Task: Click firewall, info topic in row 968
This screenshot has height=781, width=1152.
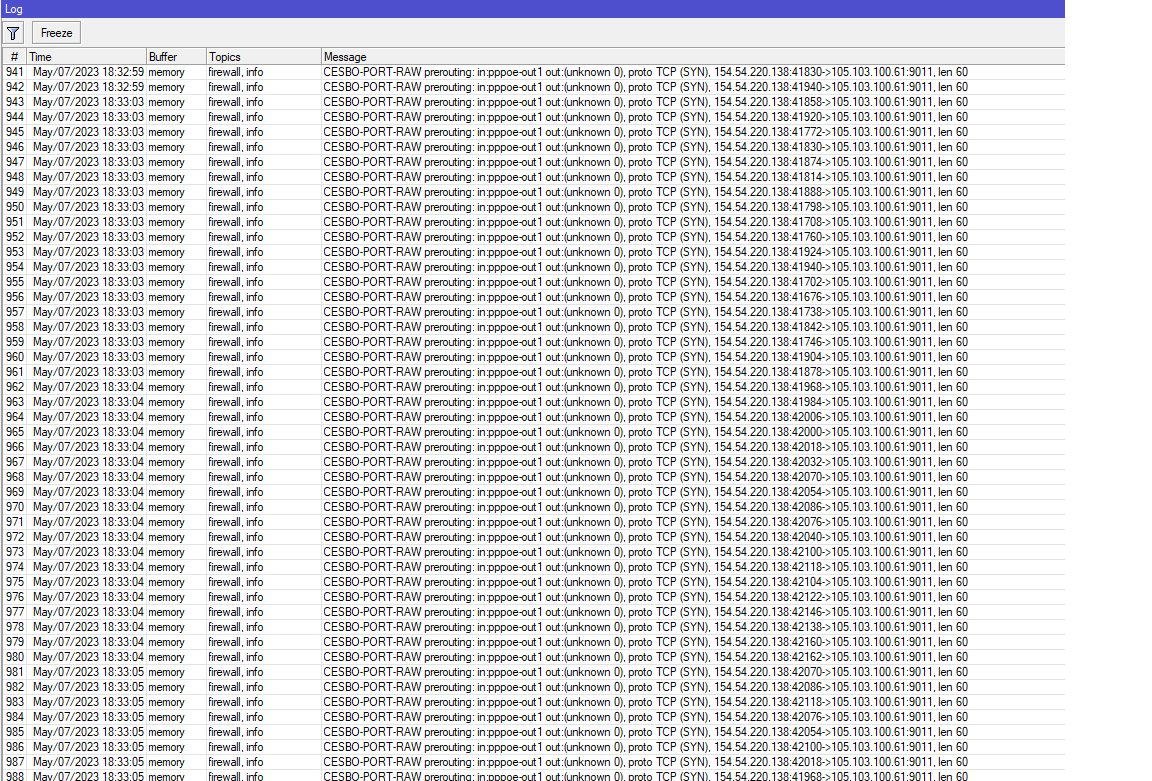Action: (x=235, y=477)
